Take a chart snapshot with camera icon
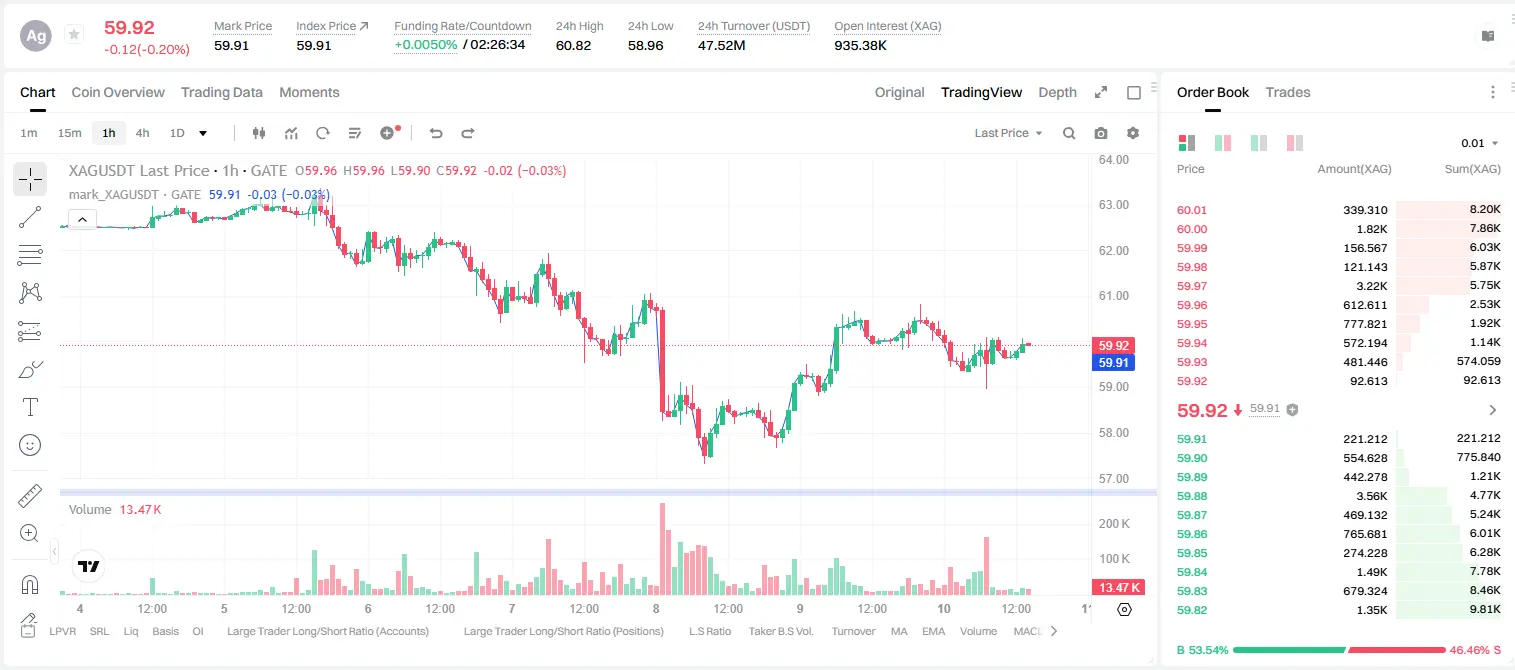 [1101, 133]
